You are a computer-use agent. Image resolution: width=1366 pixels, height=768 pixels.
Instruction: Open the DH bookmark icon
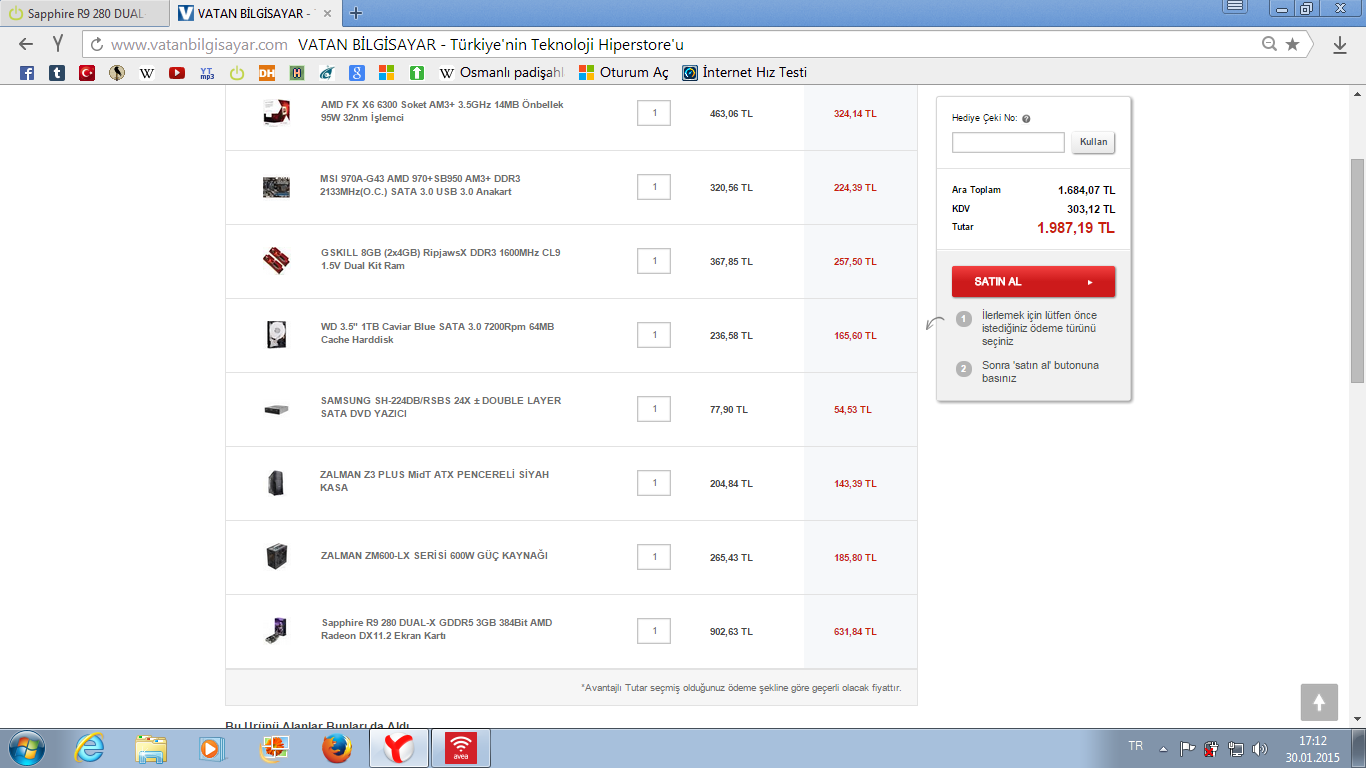tap(267, 73)
